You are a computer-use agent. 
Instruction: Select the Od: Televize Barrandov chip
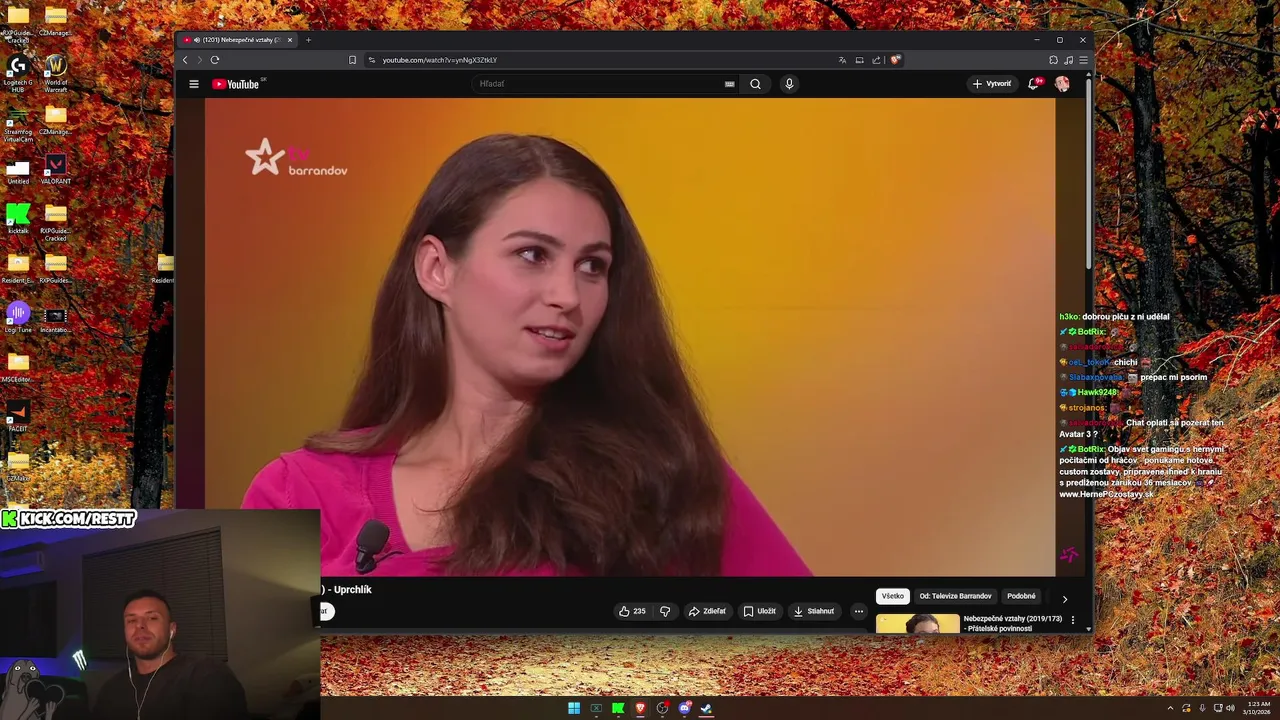point(955,596)
